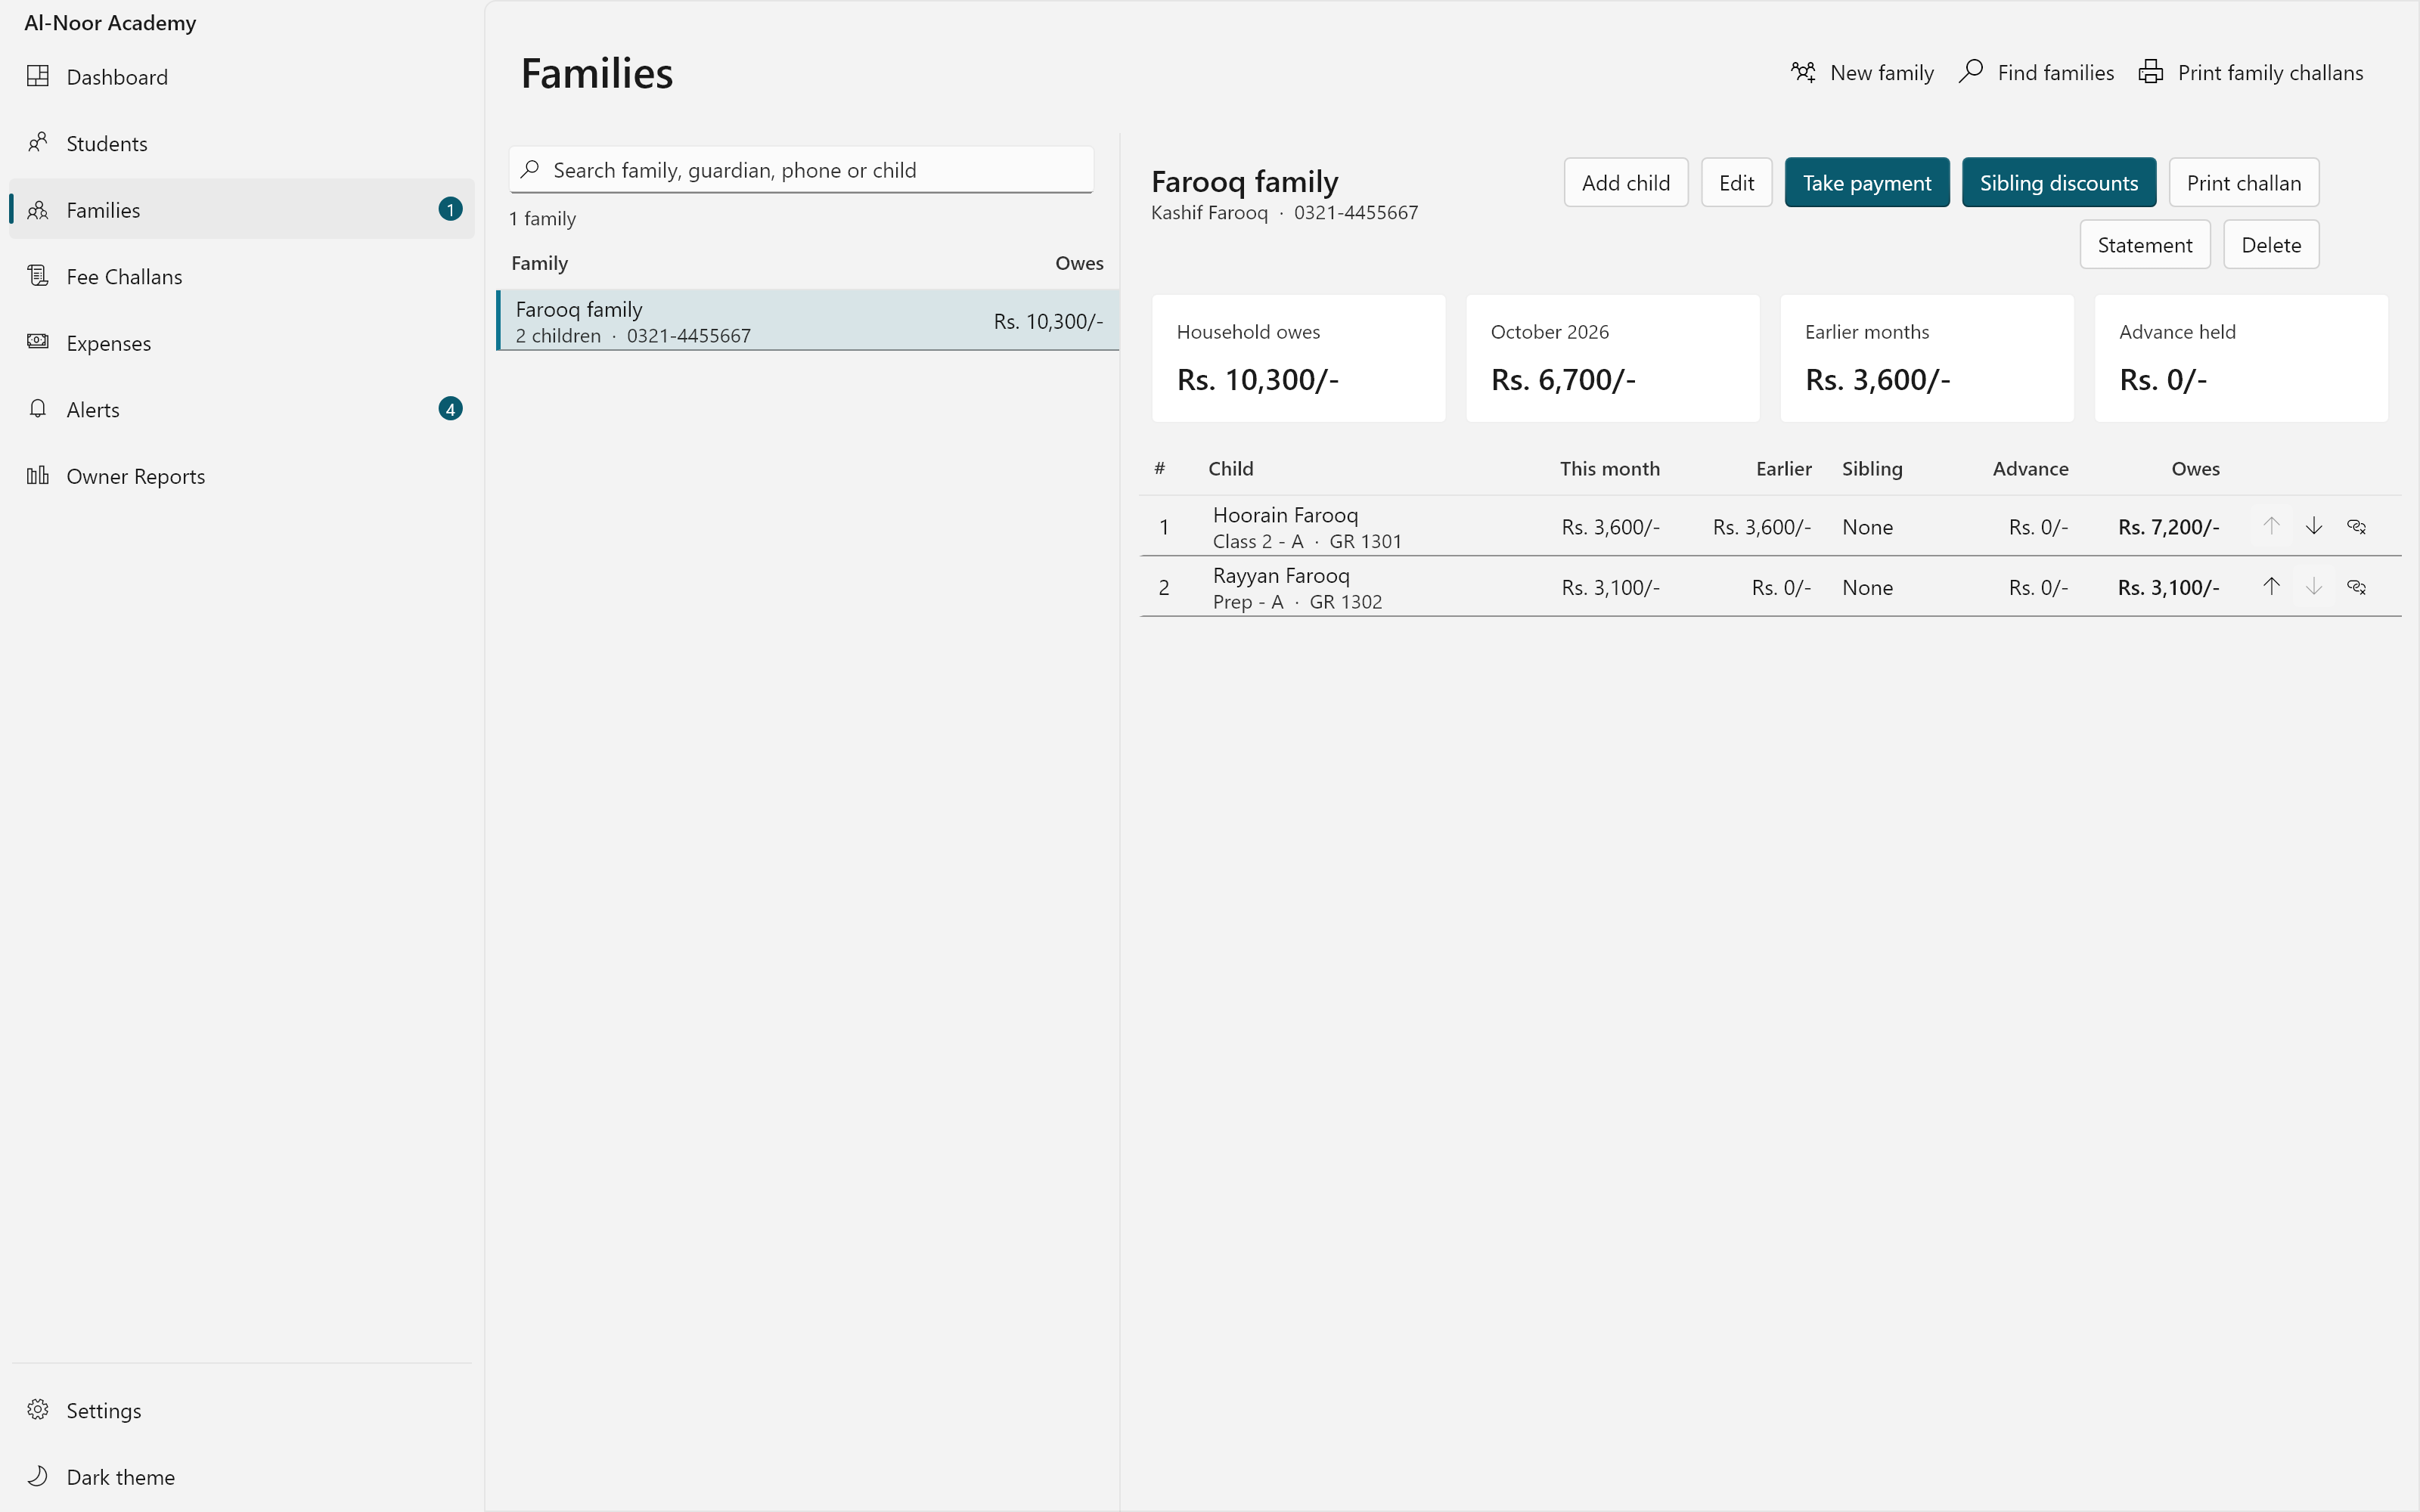Open Dashboard from the sidebar
The image size is (2420, 1512).
point(242,76)
